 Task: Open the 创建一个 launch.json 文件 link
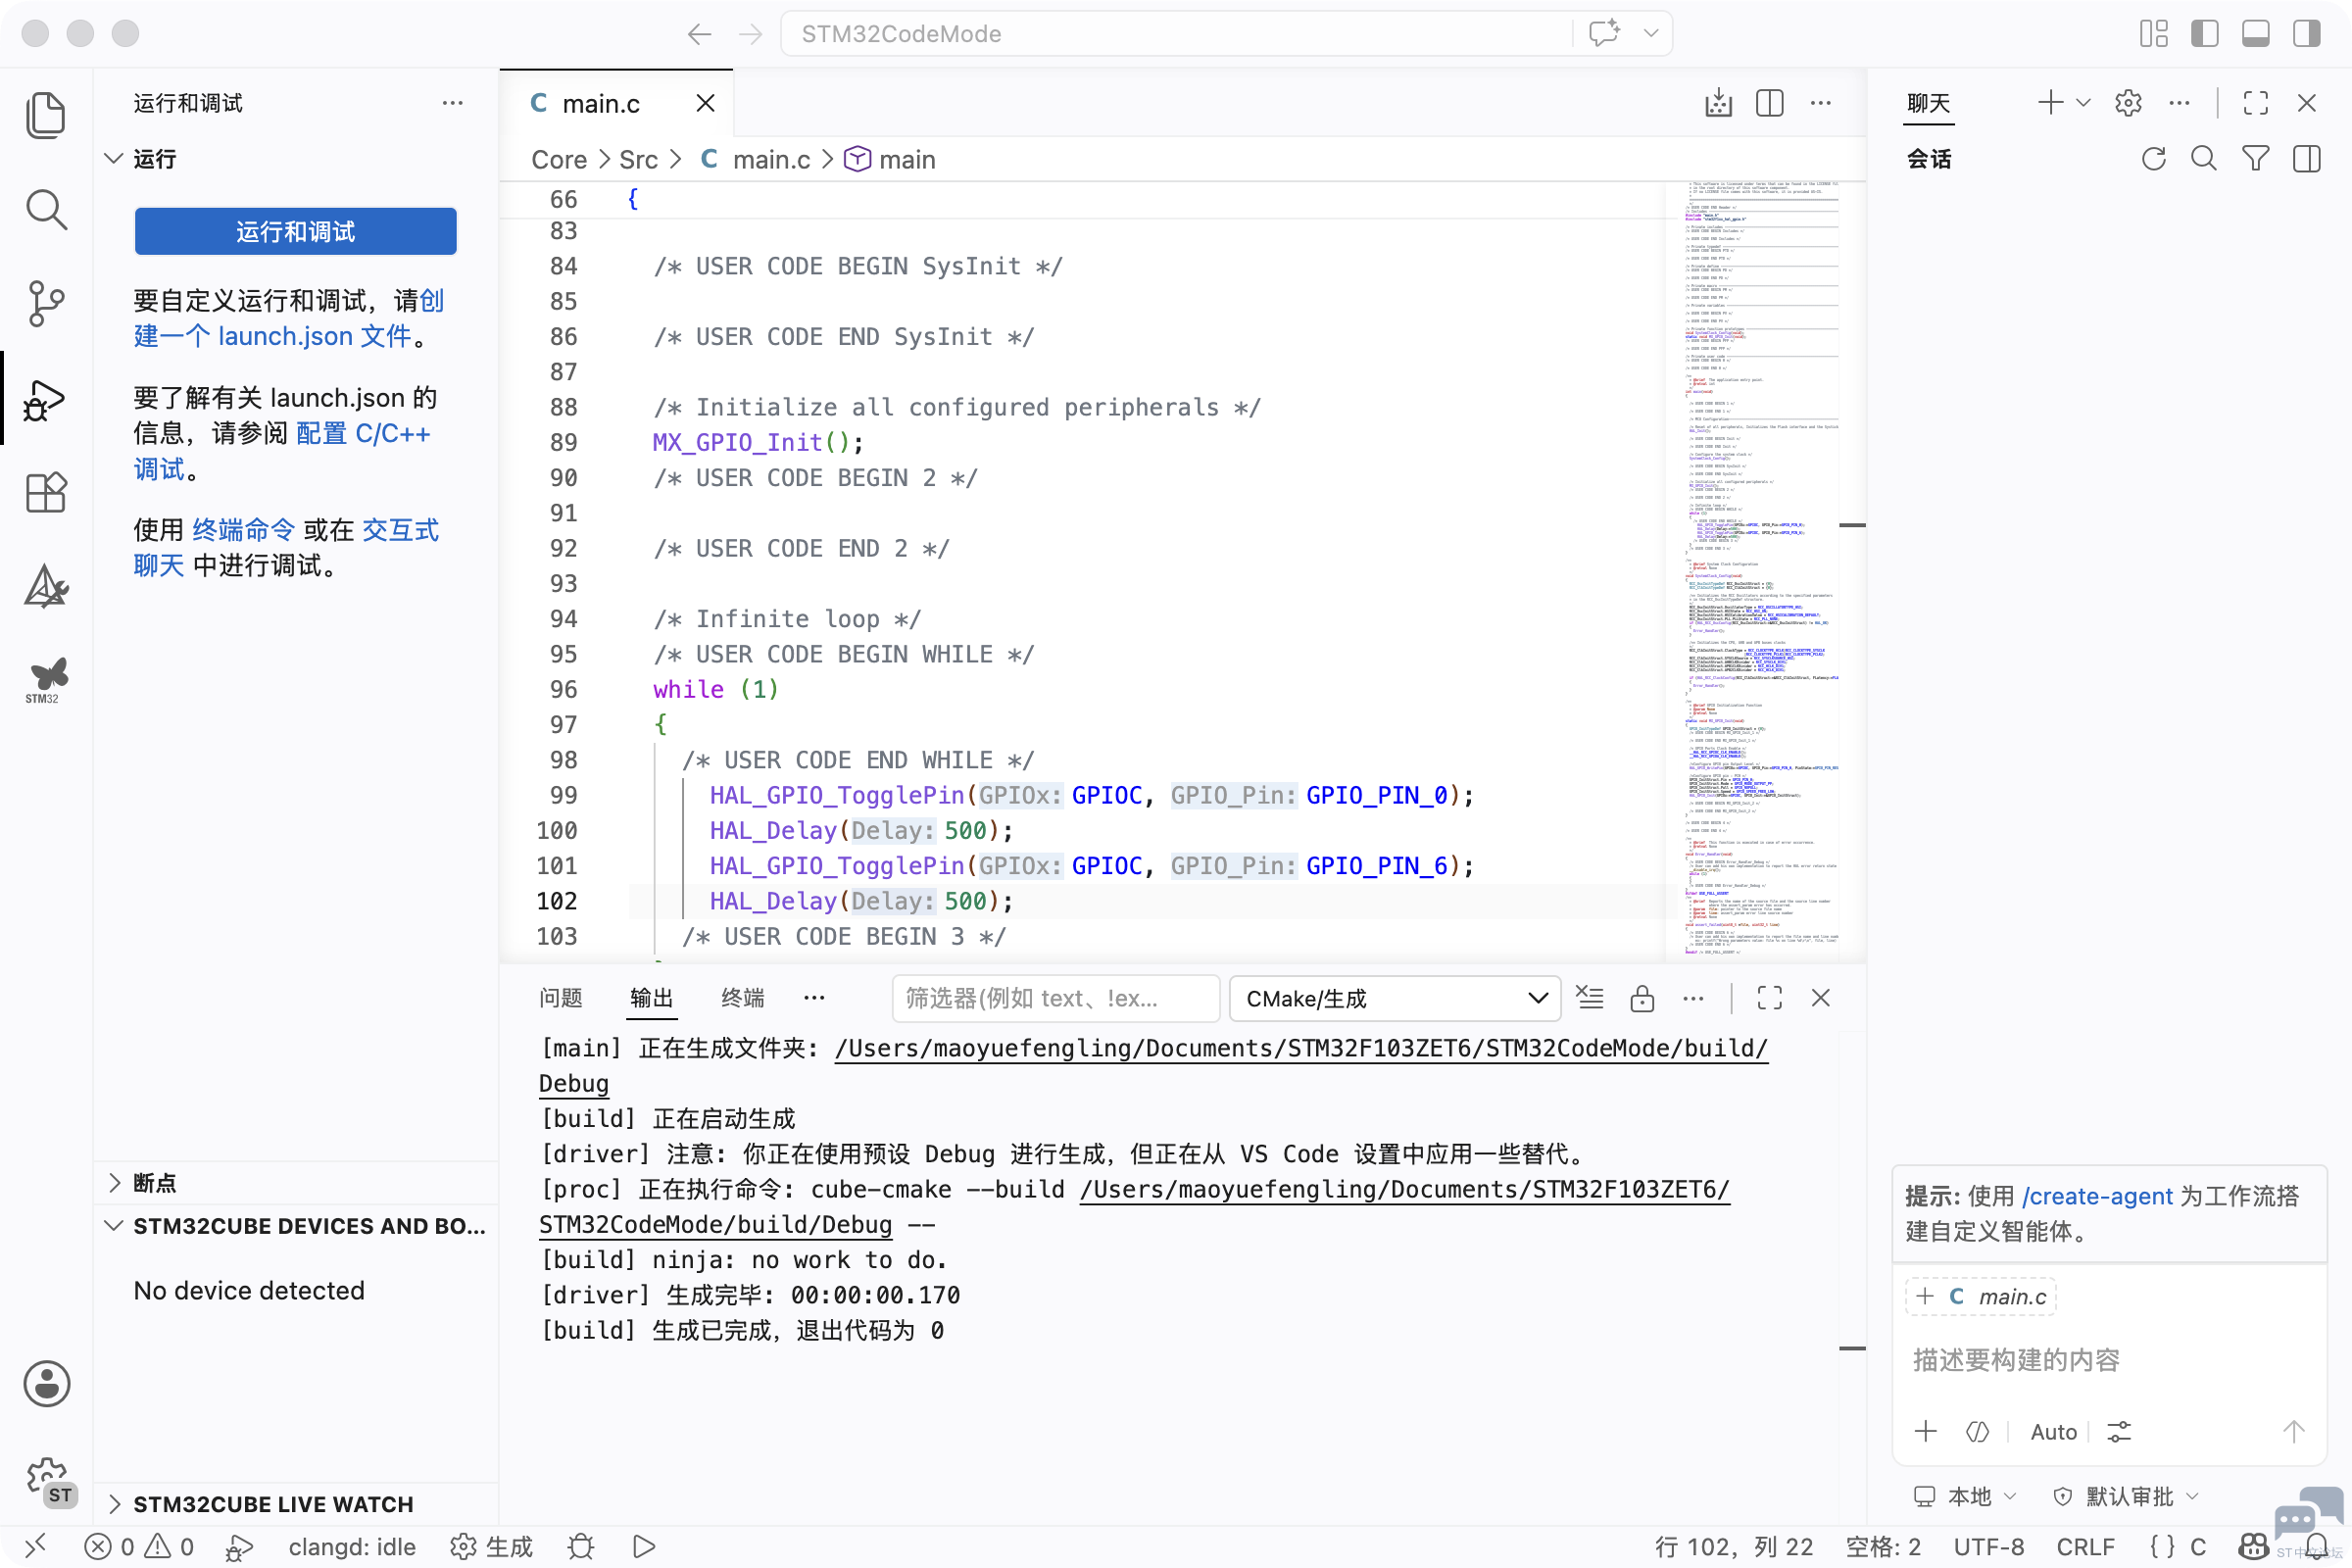(x=289, y=318)
